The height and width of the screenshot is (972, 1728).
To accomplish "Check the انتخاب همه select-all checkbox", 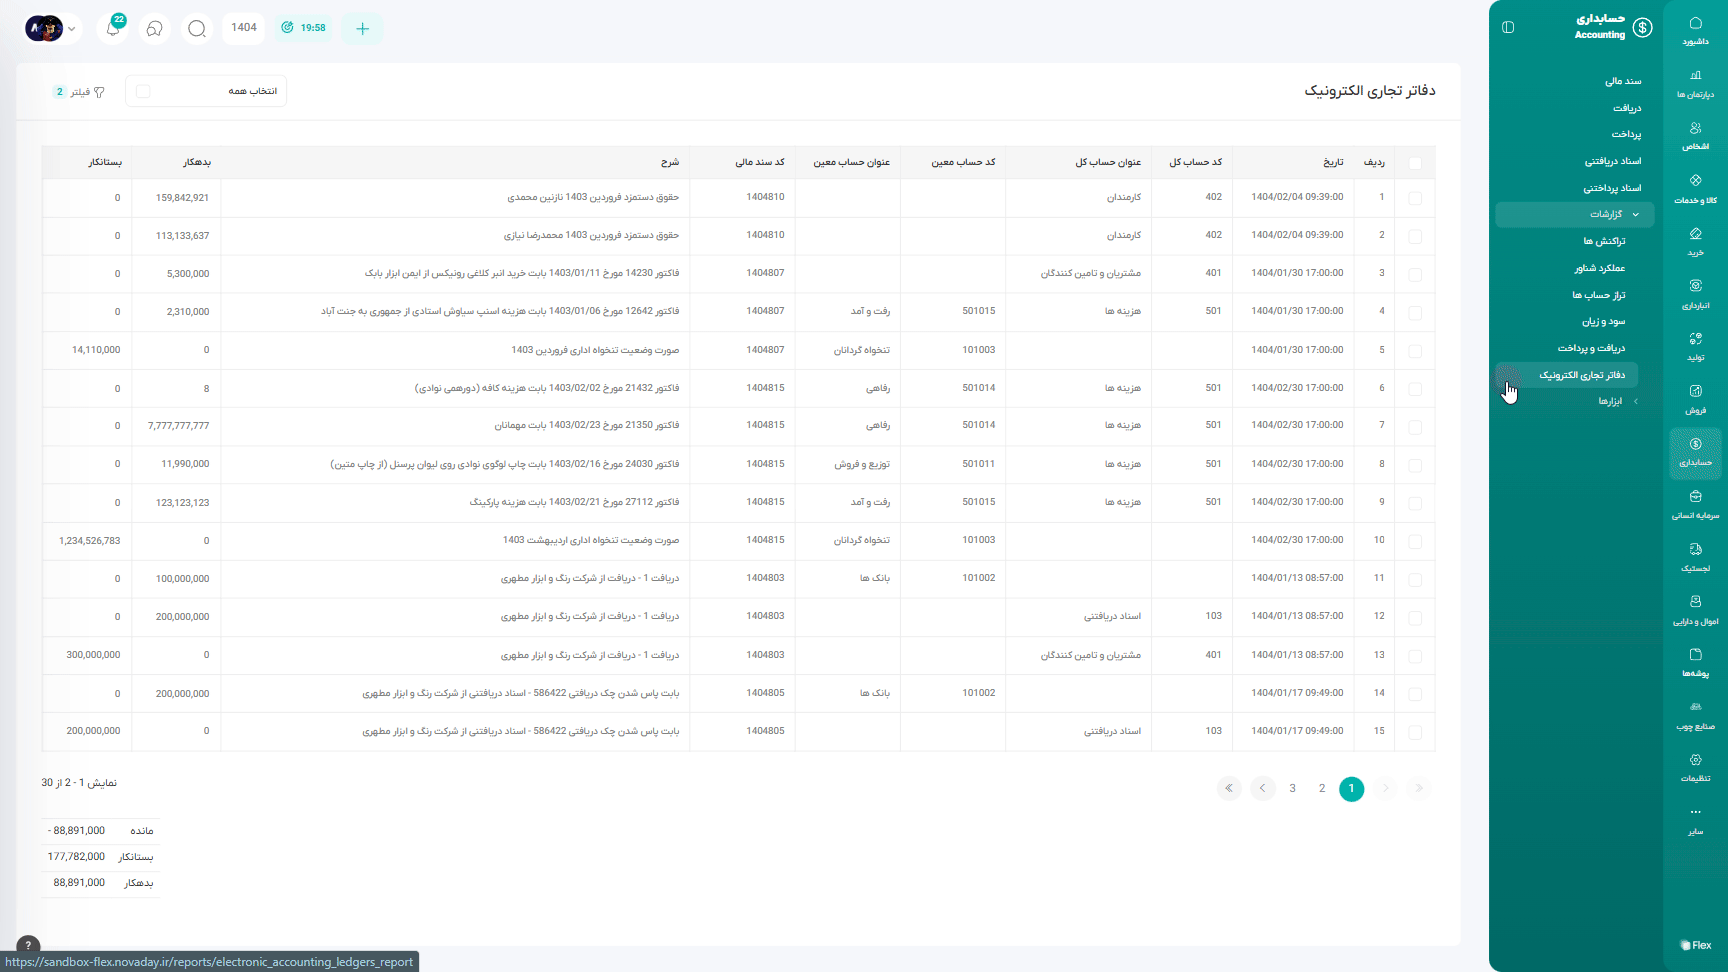I will coord(143,91).
